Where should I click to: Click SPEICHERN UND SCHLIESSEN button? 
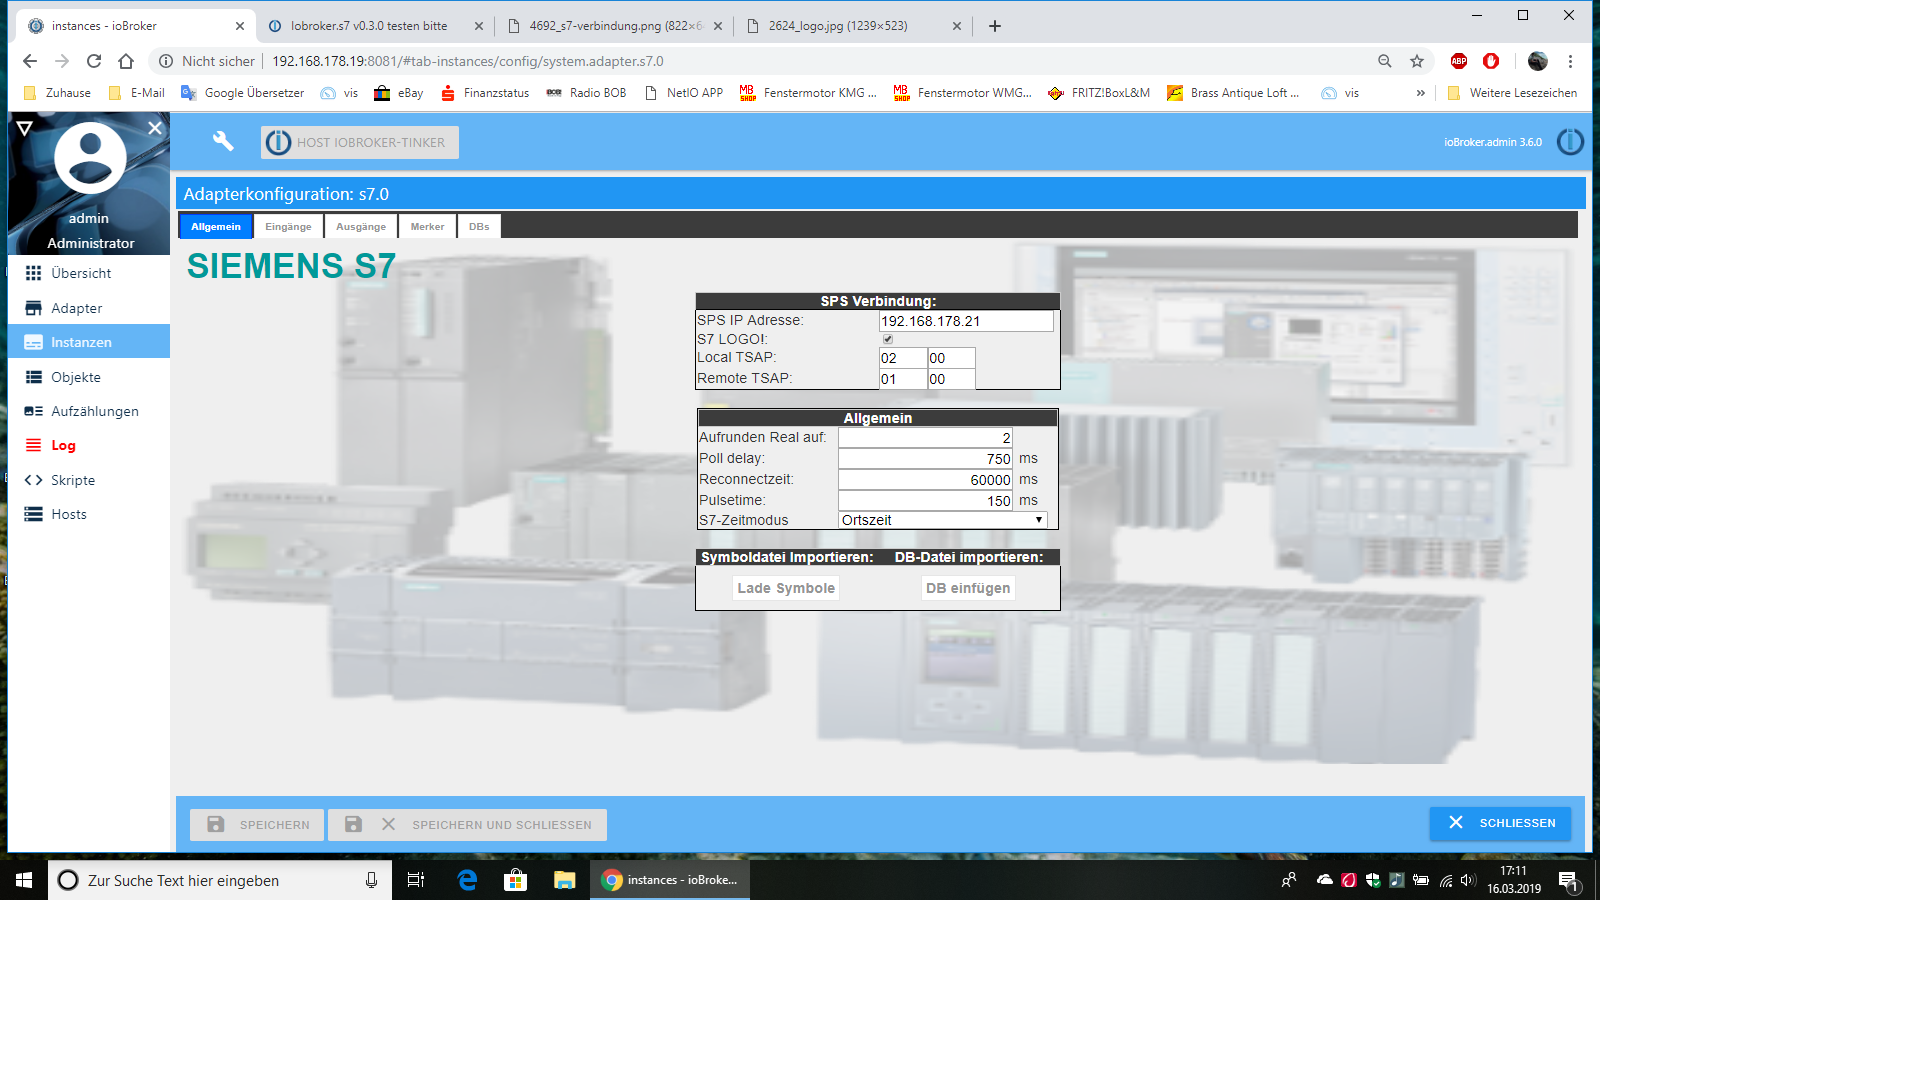pyautogui.click(x=467, y=825)
